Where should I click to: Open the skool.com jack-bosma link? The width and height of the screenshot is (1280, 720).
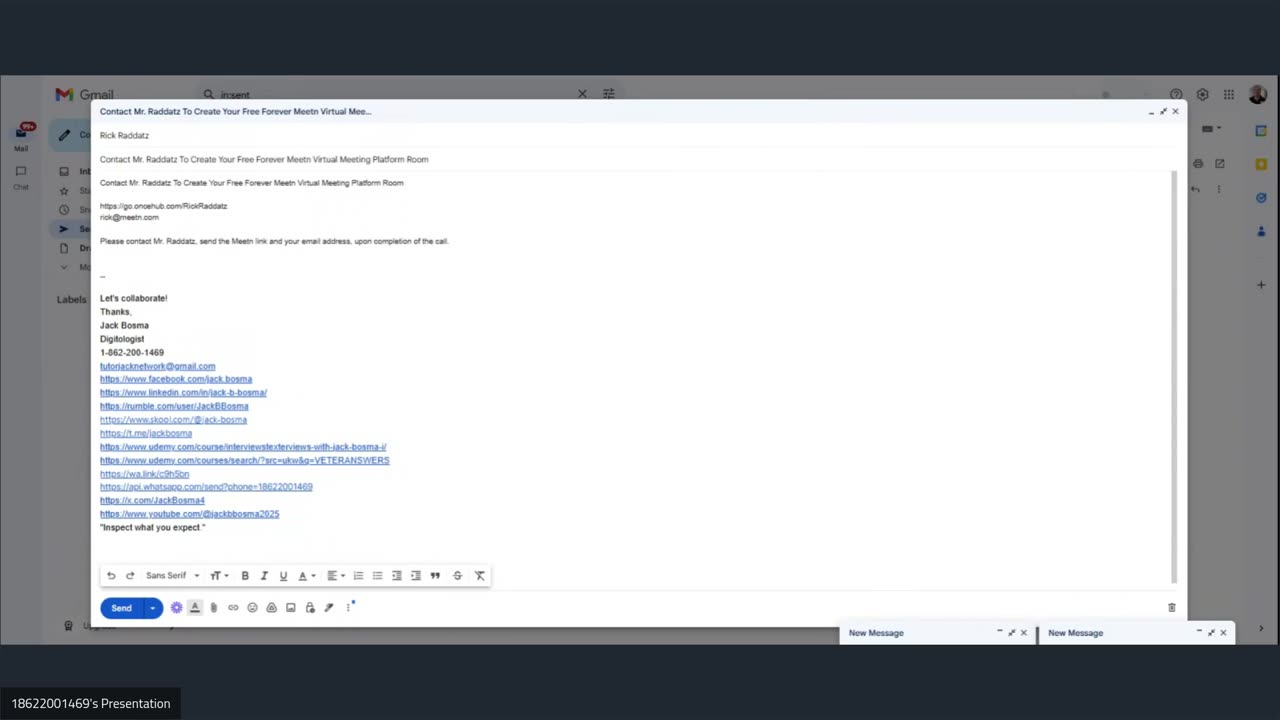pos(173,420)
